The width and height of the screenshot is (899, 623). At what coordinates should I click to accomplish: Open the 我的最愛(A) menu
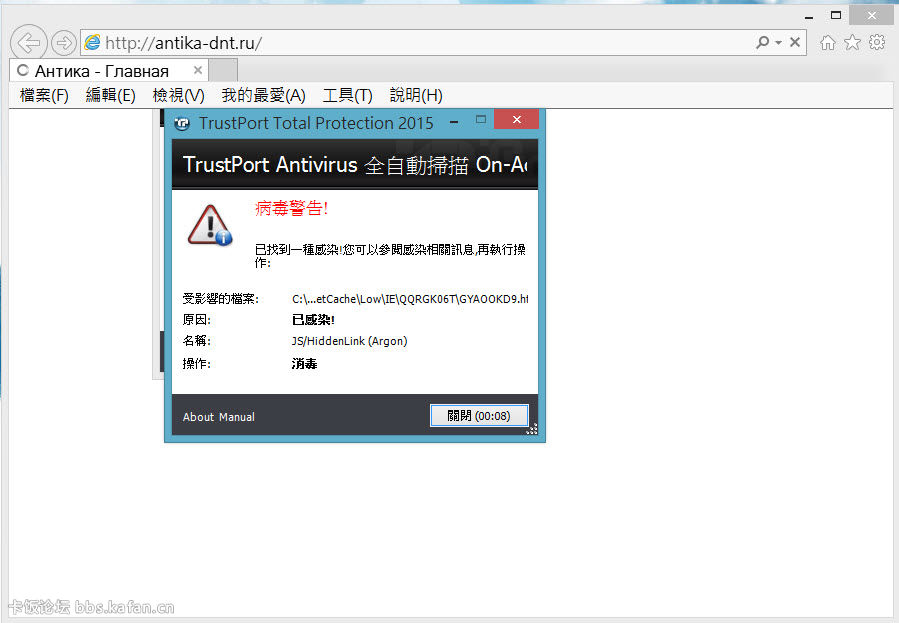pos(264,95)
